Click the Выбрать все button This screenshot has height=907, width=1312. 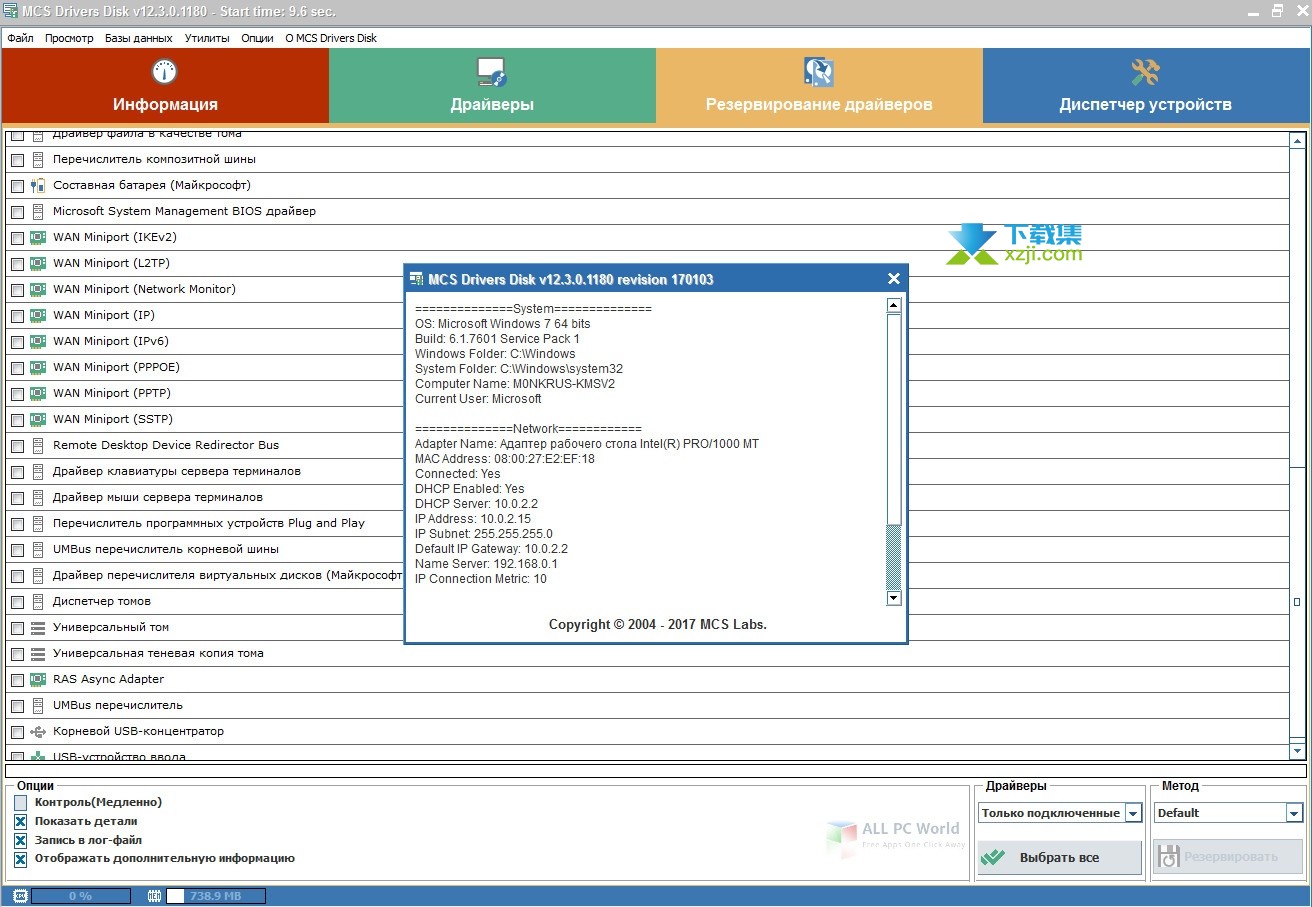point(1059,857)
